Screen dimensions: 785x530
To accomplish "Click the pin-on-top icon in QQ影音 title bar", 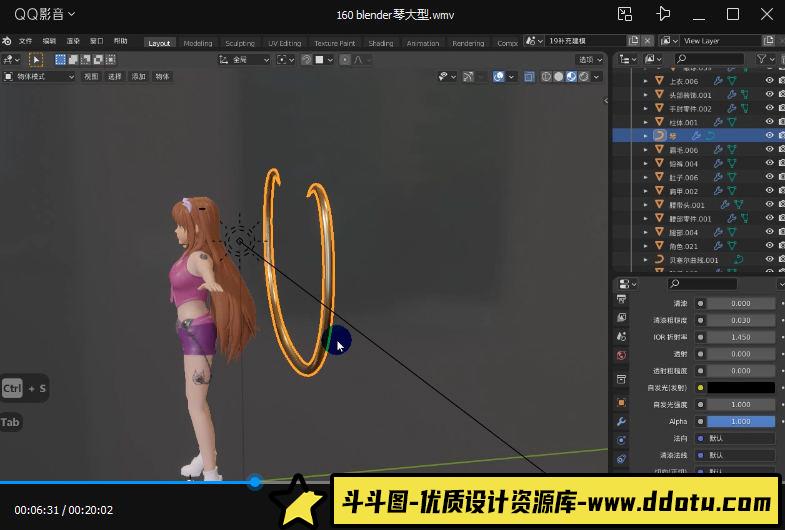I will pyautogui.click(x=663, y=14).
